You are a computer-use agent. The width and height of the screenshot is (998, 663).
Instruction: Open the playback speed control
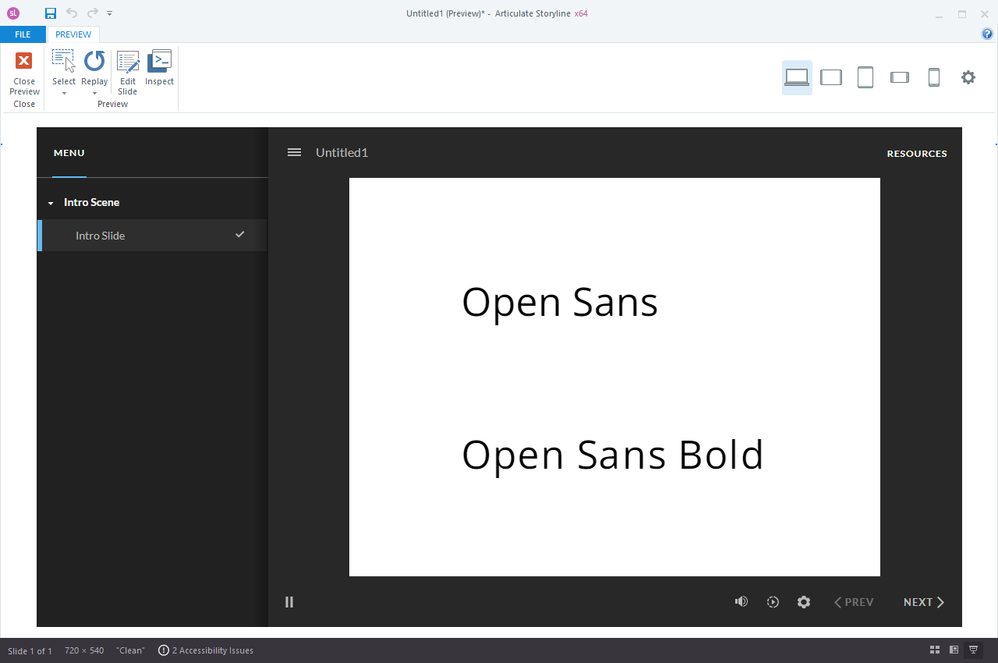[x=773, y=602]
